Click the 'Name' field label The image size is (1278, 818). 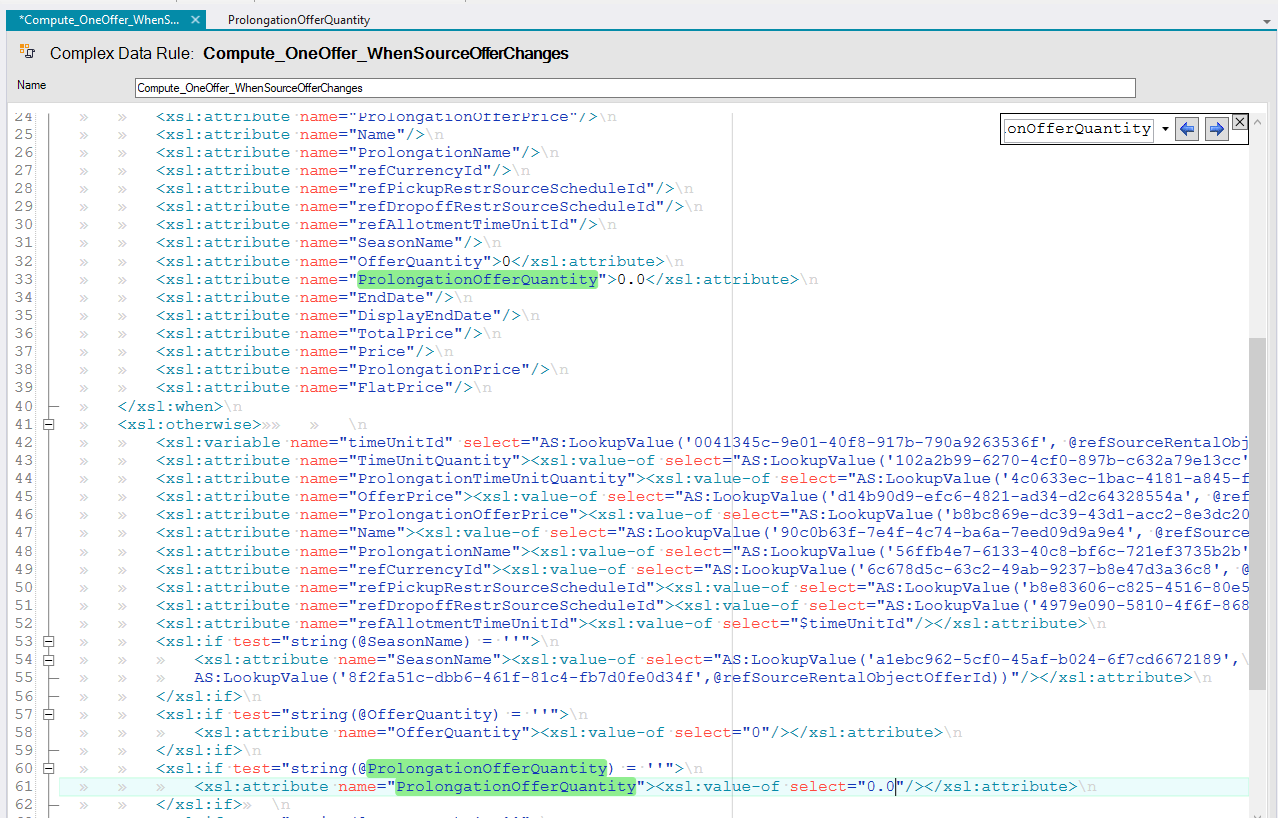(x=32, y=86)
